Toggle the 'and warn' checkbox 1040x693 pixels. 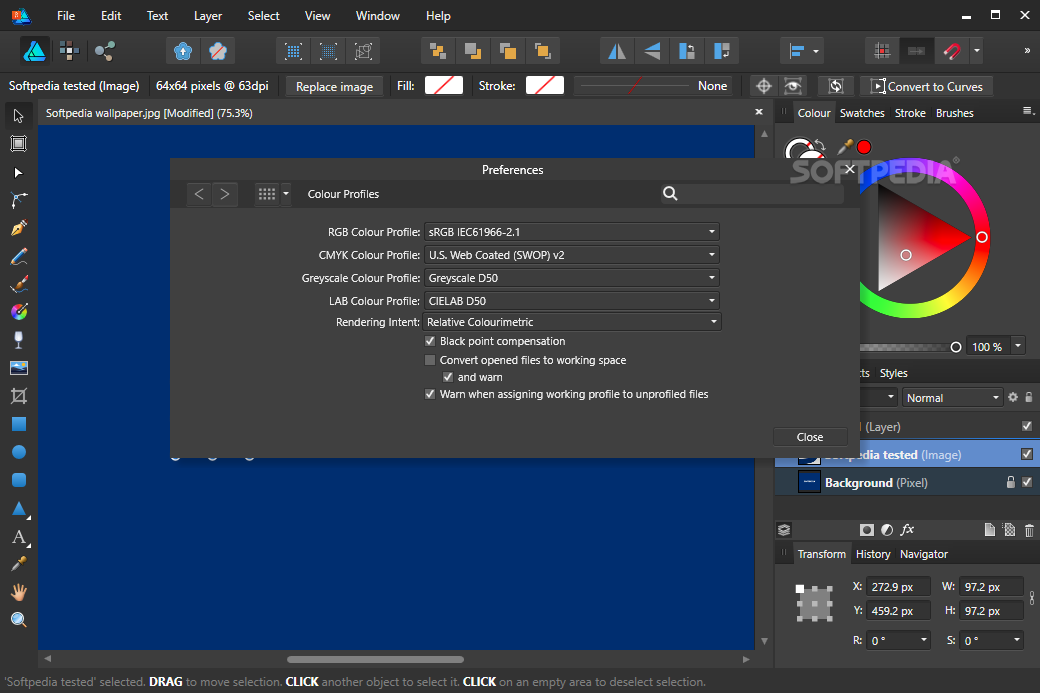point(448,377)
